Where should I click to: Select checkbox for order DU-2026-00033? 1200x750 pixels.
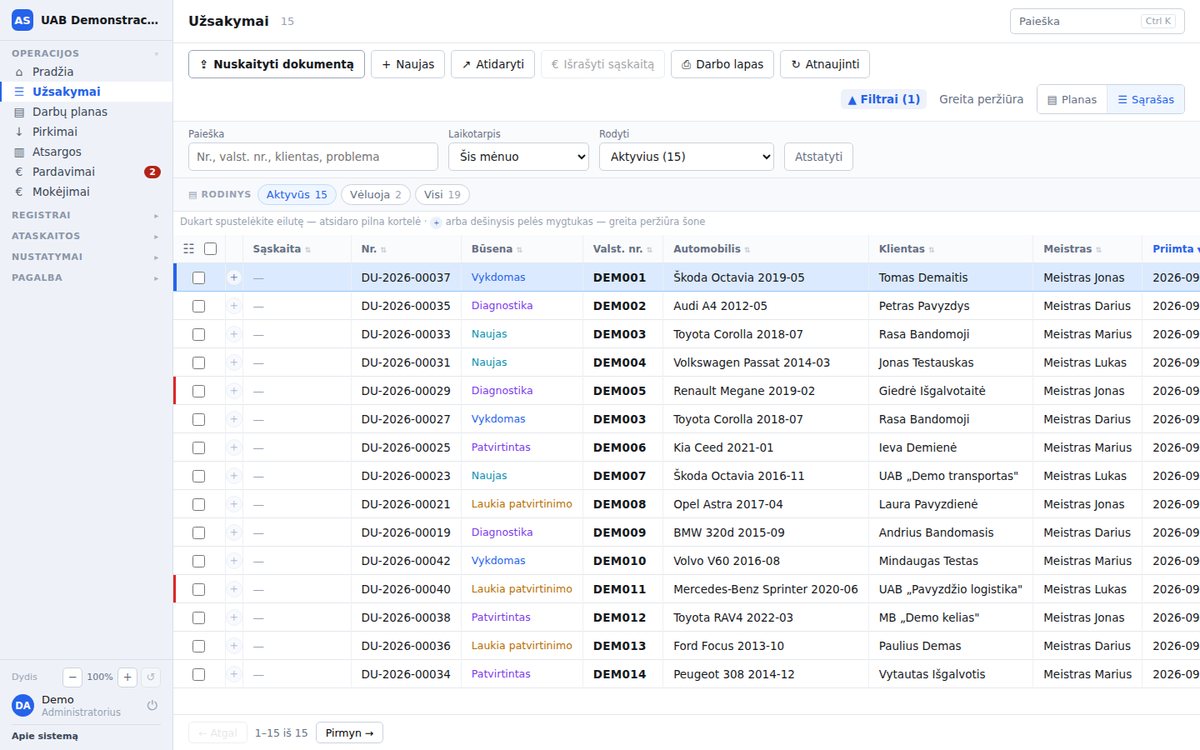[x=199, y=334]
